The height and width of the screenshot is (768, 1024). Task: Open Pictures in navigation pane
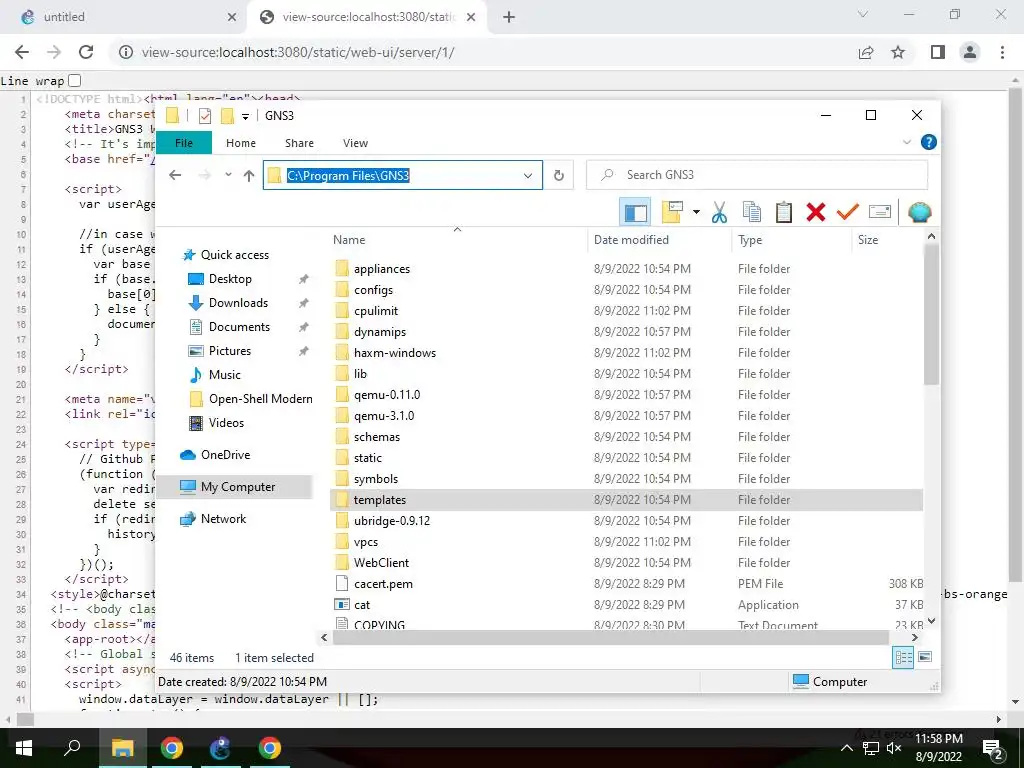220,351
